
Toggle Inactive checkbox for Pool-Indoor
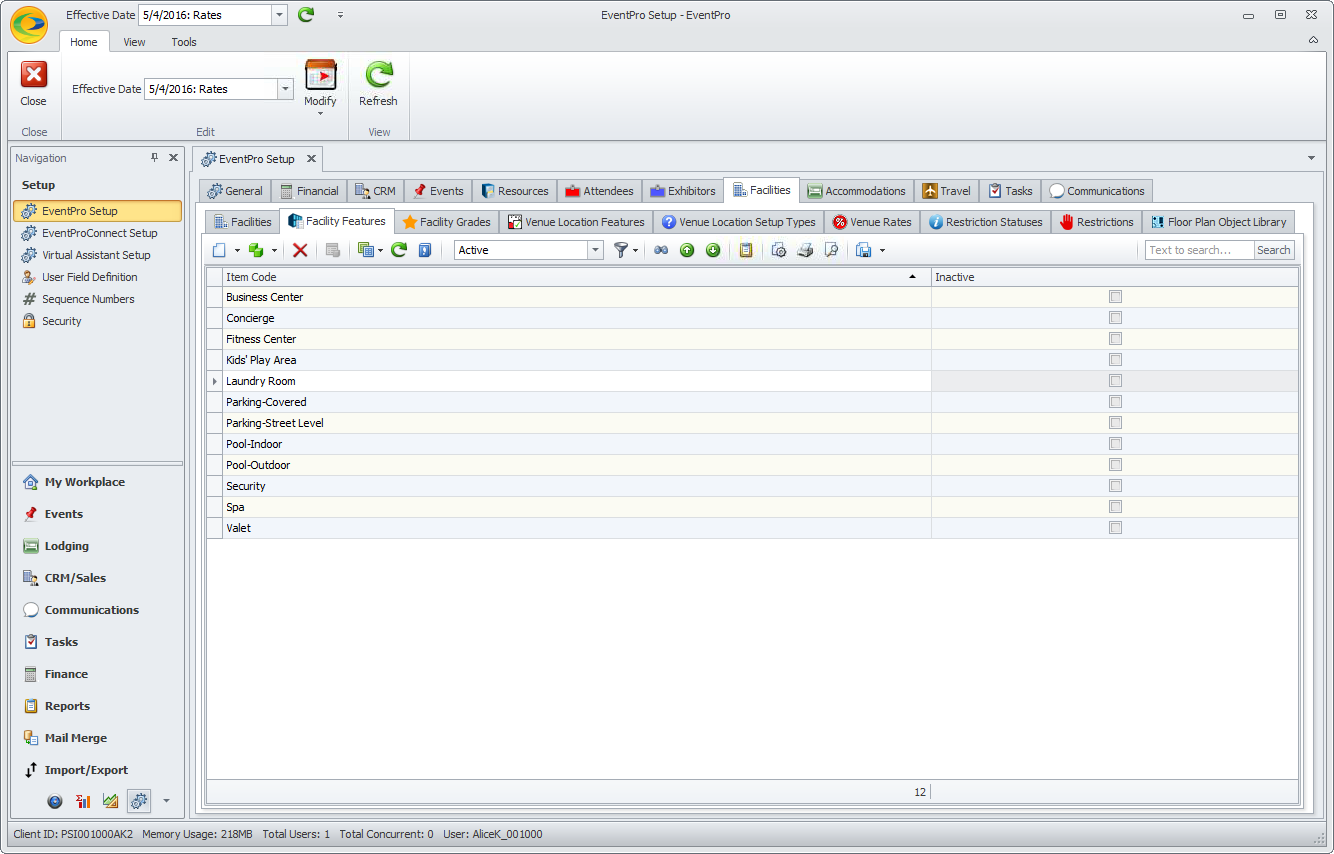coord(1115,444)
